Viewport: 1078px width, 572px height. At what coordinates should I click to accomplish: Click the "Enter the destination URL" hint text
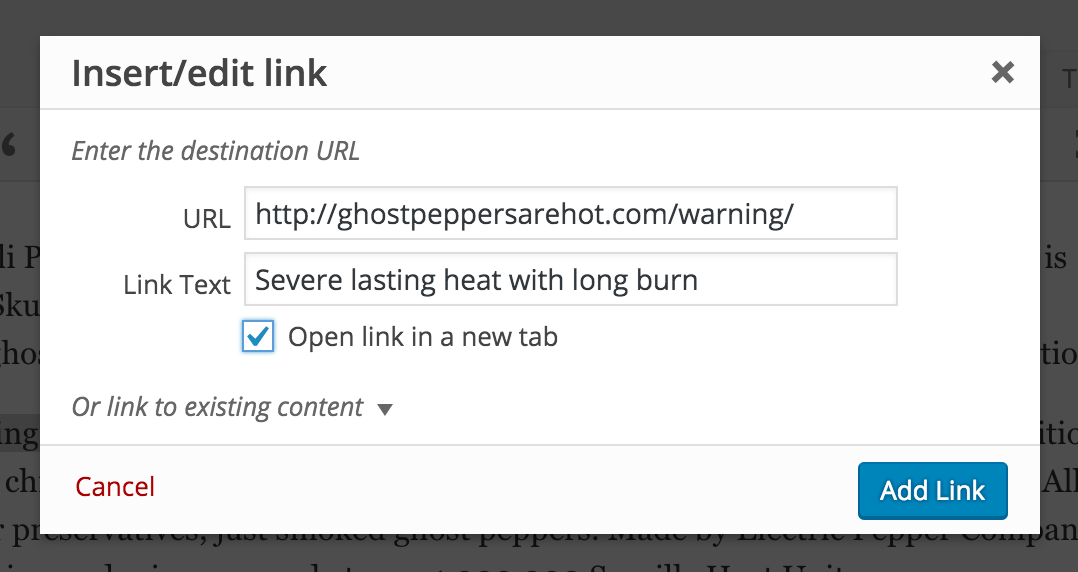(x=215, y=151)
